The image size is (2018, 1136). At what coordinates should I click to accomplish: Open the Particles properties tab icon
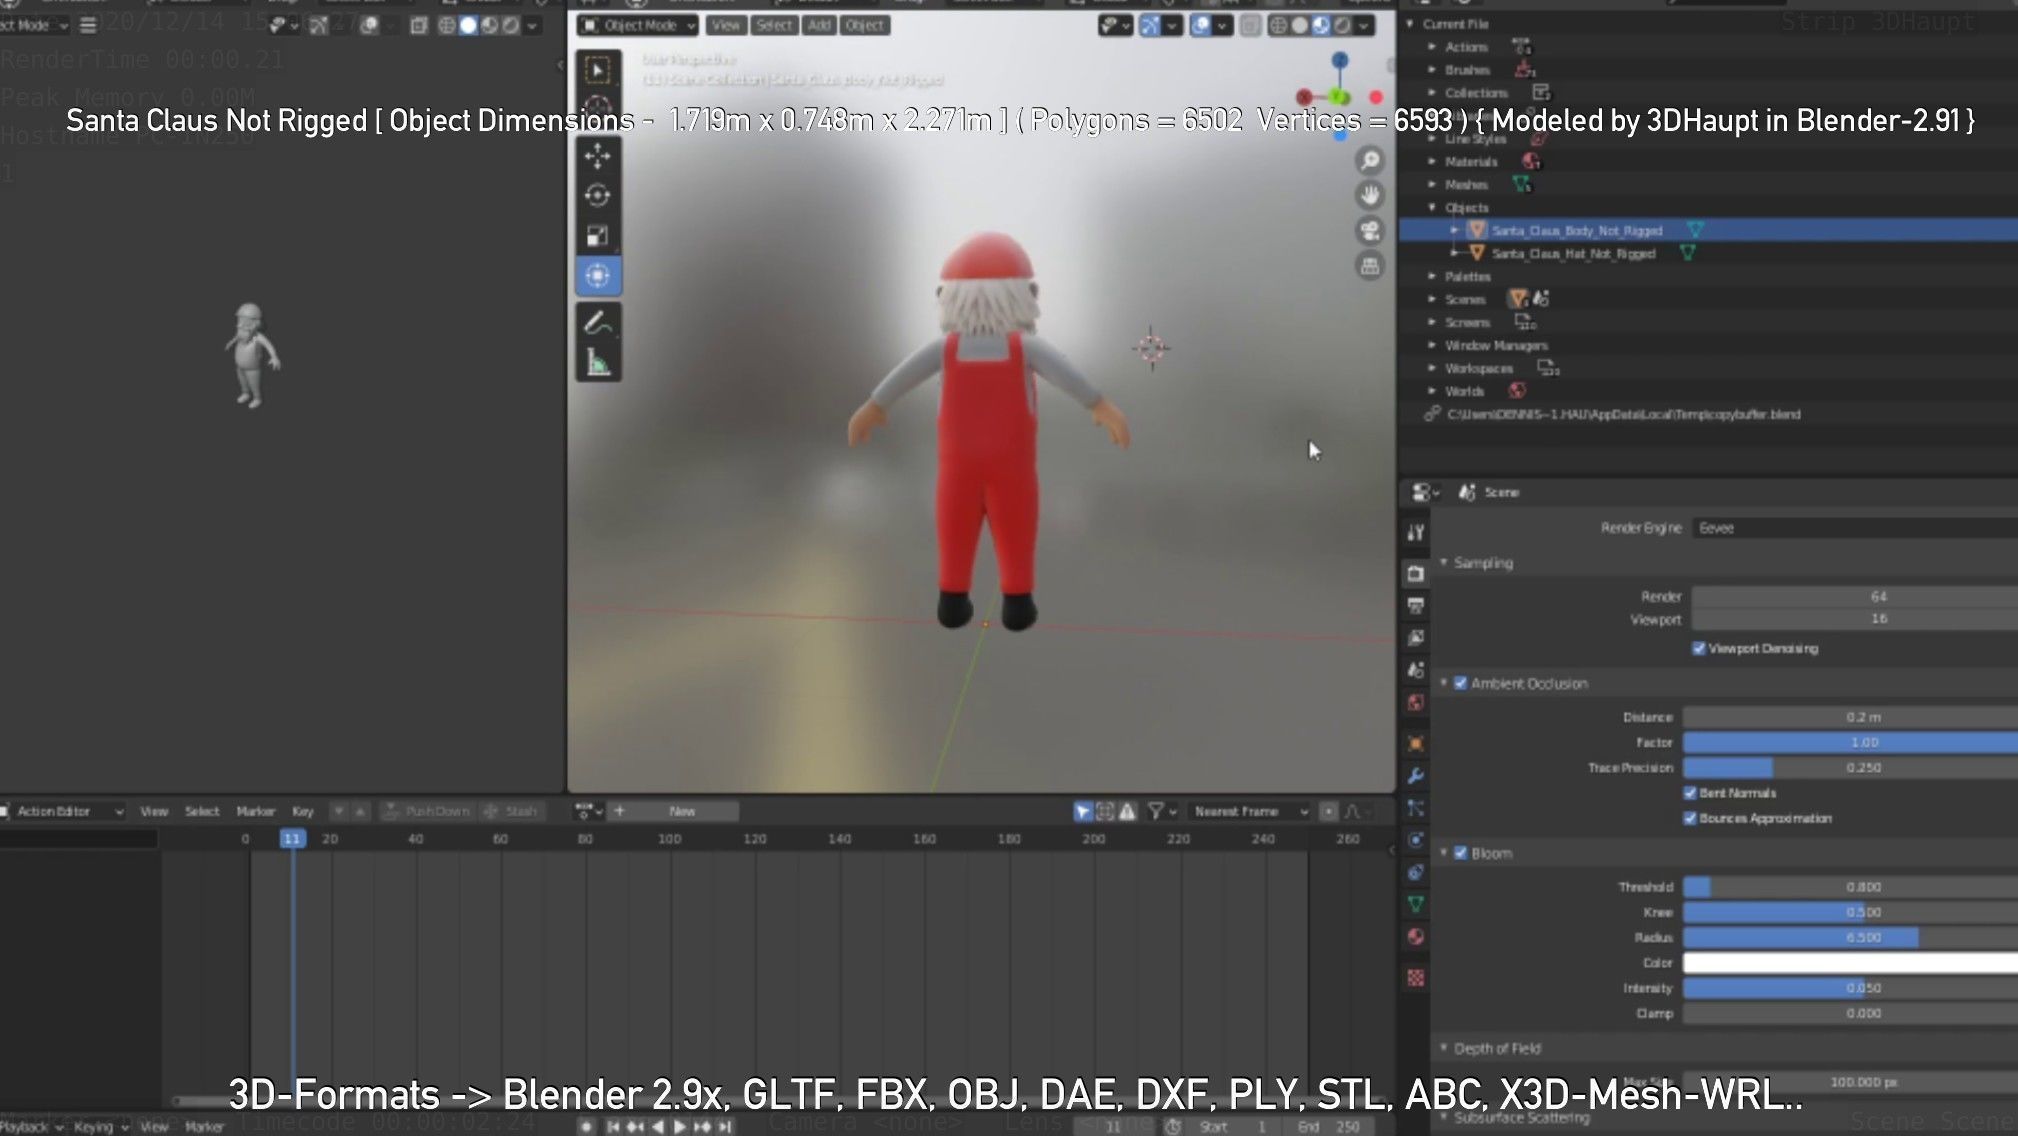coord(1415,808)
